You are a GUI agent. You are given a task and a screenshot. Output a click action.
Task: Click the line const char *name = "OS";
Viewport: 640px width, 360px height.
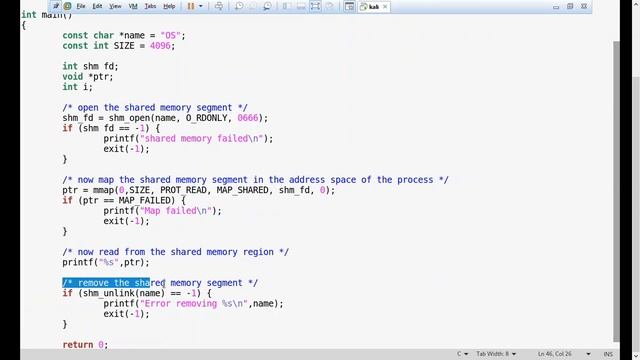coord(124,36)
